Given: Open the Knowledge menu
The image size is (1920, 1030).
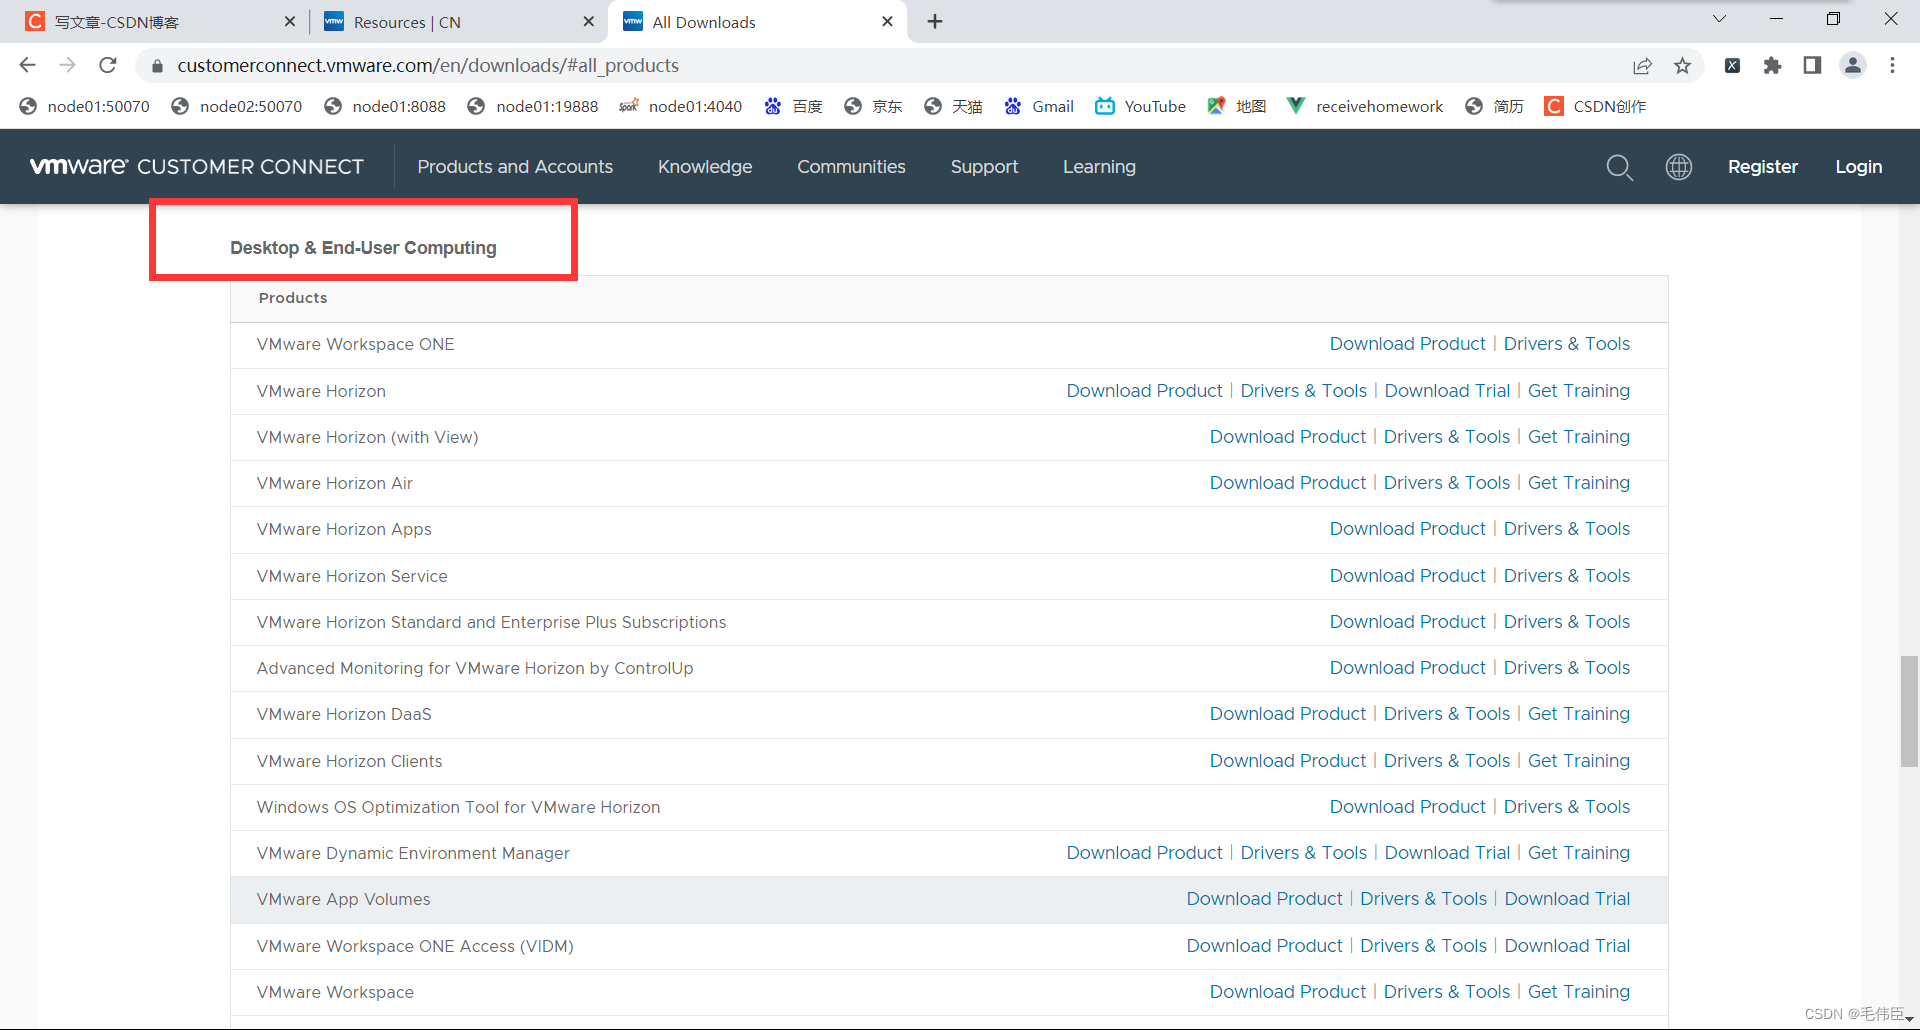Looking at the screenshot, I should click(705, 167).
